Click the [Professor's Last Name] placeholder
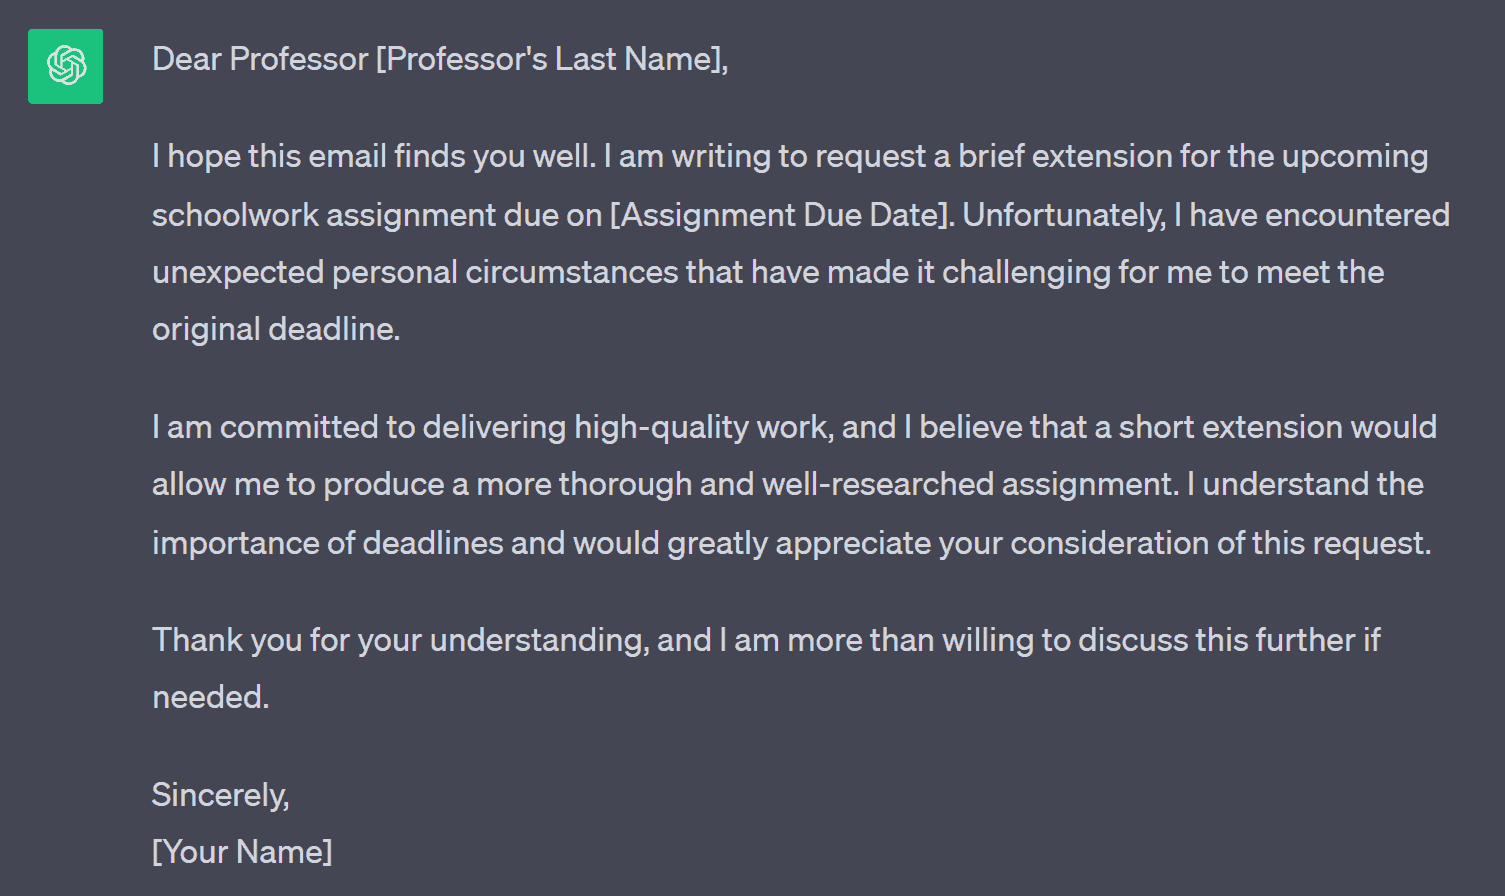 point(551,59)
